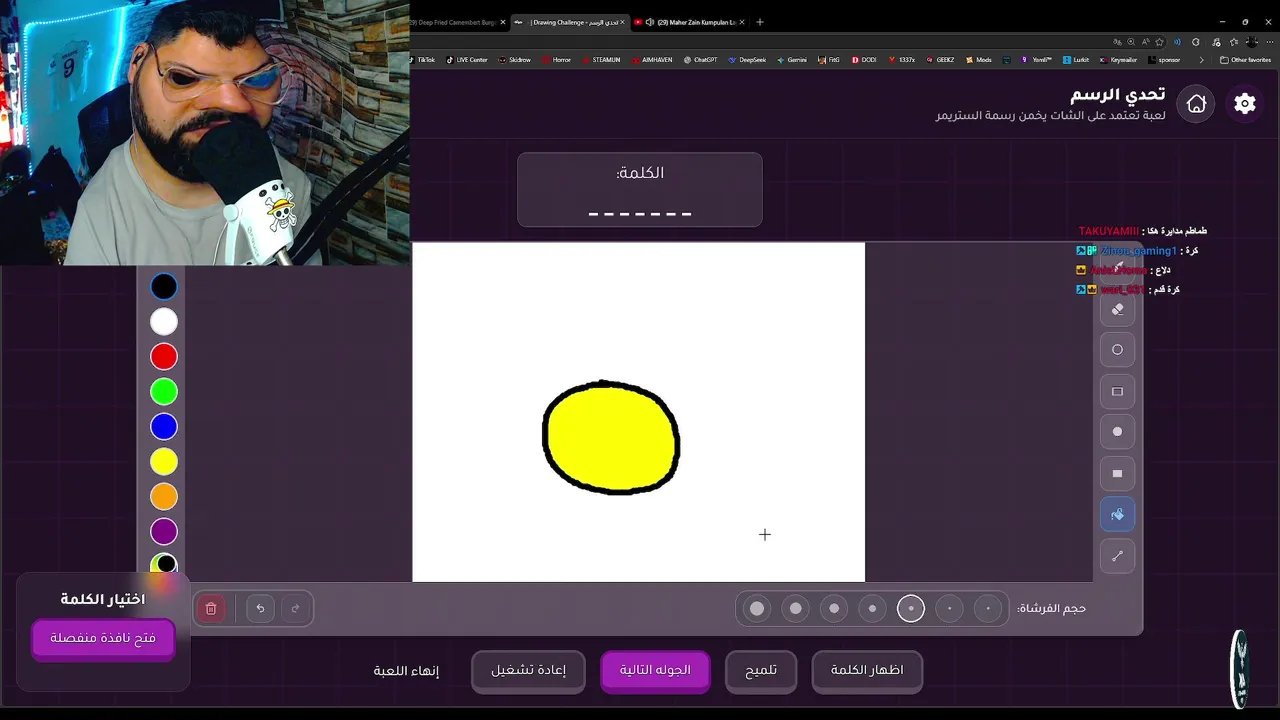The width and height of the screenshot is (1280, 720).
Task: Click فتح نافذة منفصلة open separate window
Action: coord(103,638)
